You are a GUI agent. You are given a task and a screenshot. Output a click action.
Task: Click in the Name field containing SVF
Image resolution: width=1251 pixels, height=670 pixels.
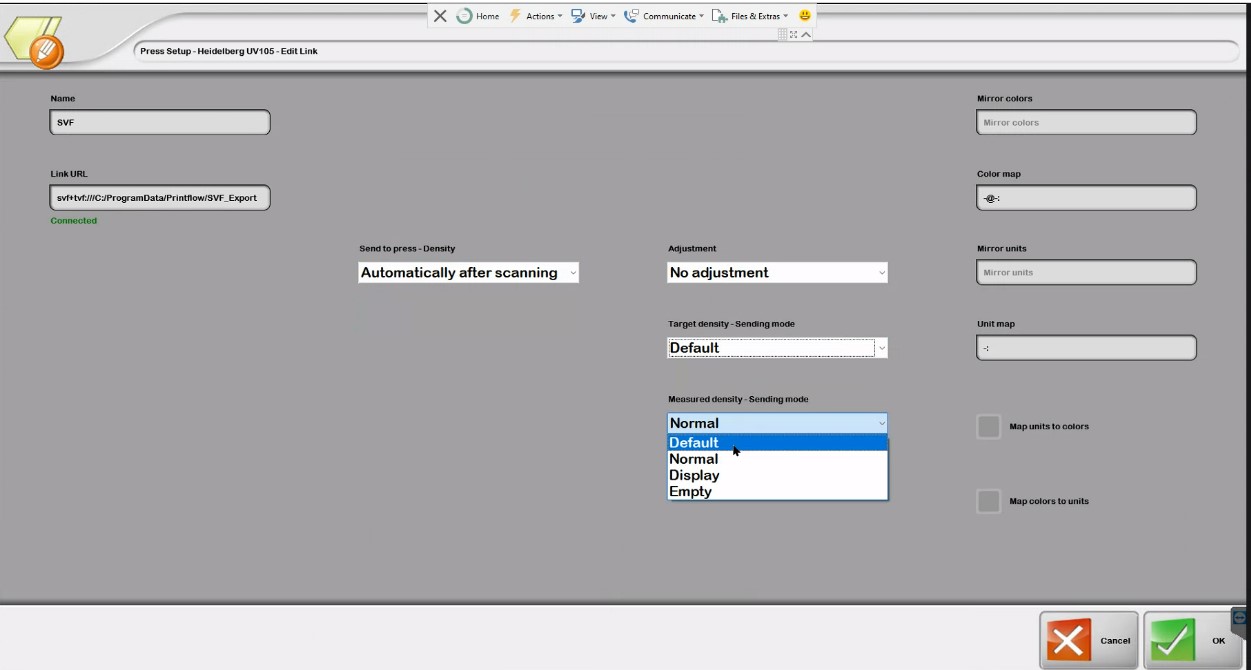(x=160, y=123)
